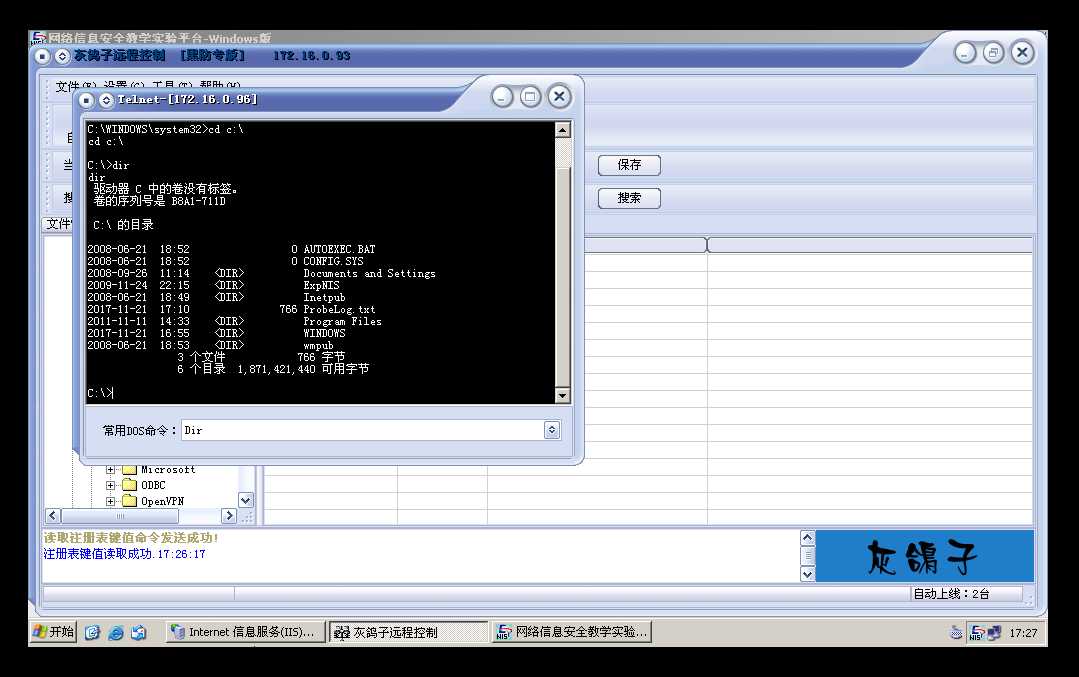The image size is (1079, 677).
Task: Click the 卷的序列号是 B8A1-711D line
Action: pos(159,201)
